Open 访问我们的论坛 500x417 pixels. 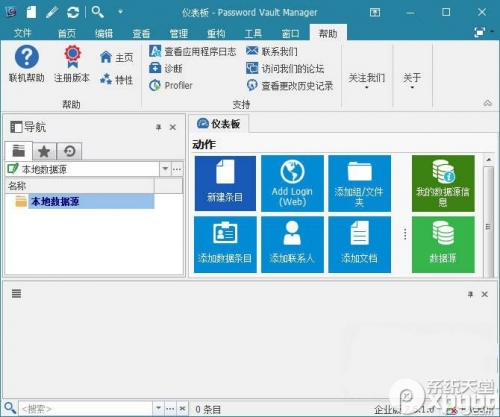[285, 68]
